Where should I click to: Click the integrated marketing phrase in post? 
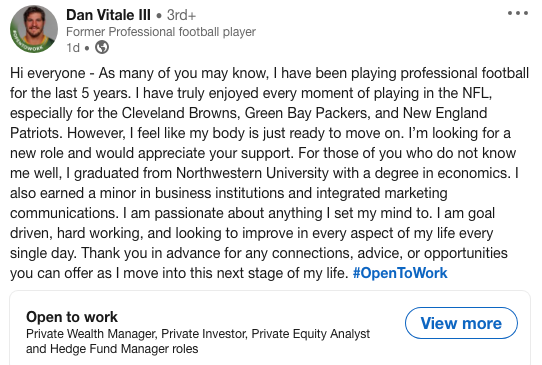[382, 193]
